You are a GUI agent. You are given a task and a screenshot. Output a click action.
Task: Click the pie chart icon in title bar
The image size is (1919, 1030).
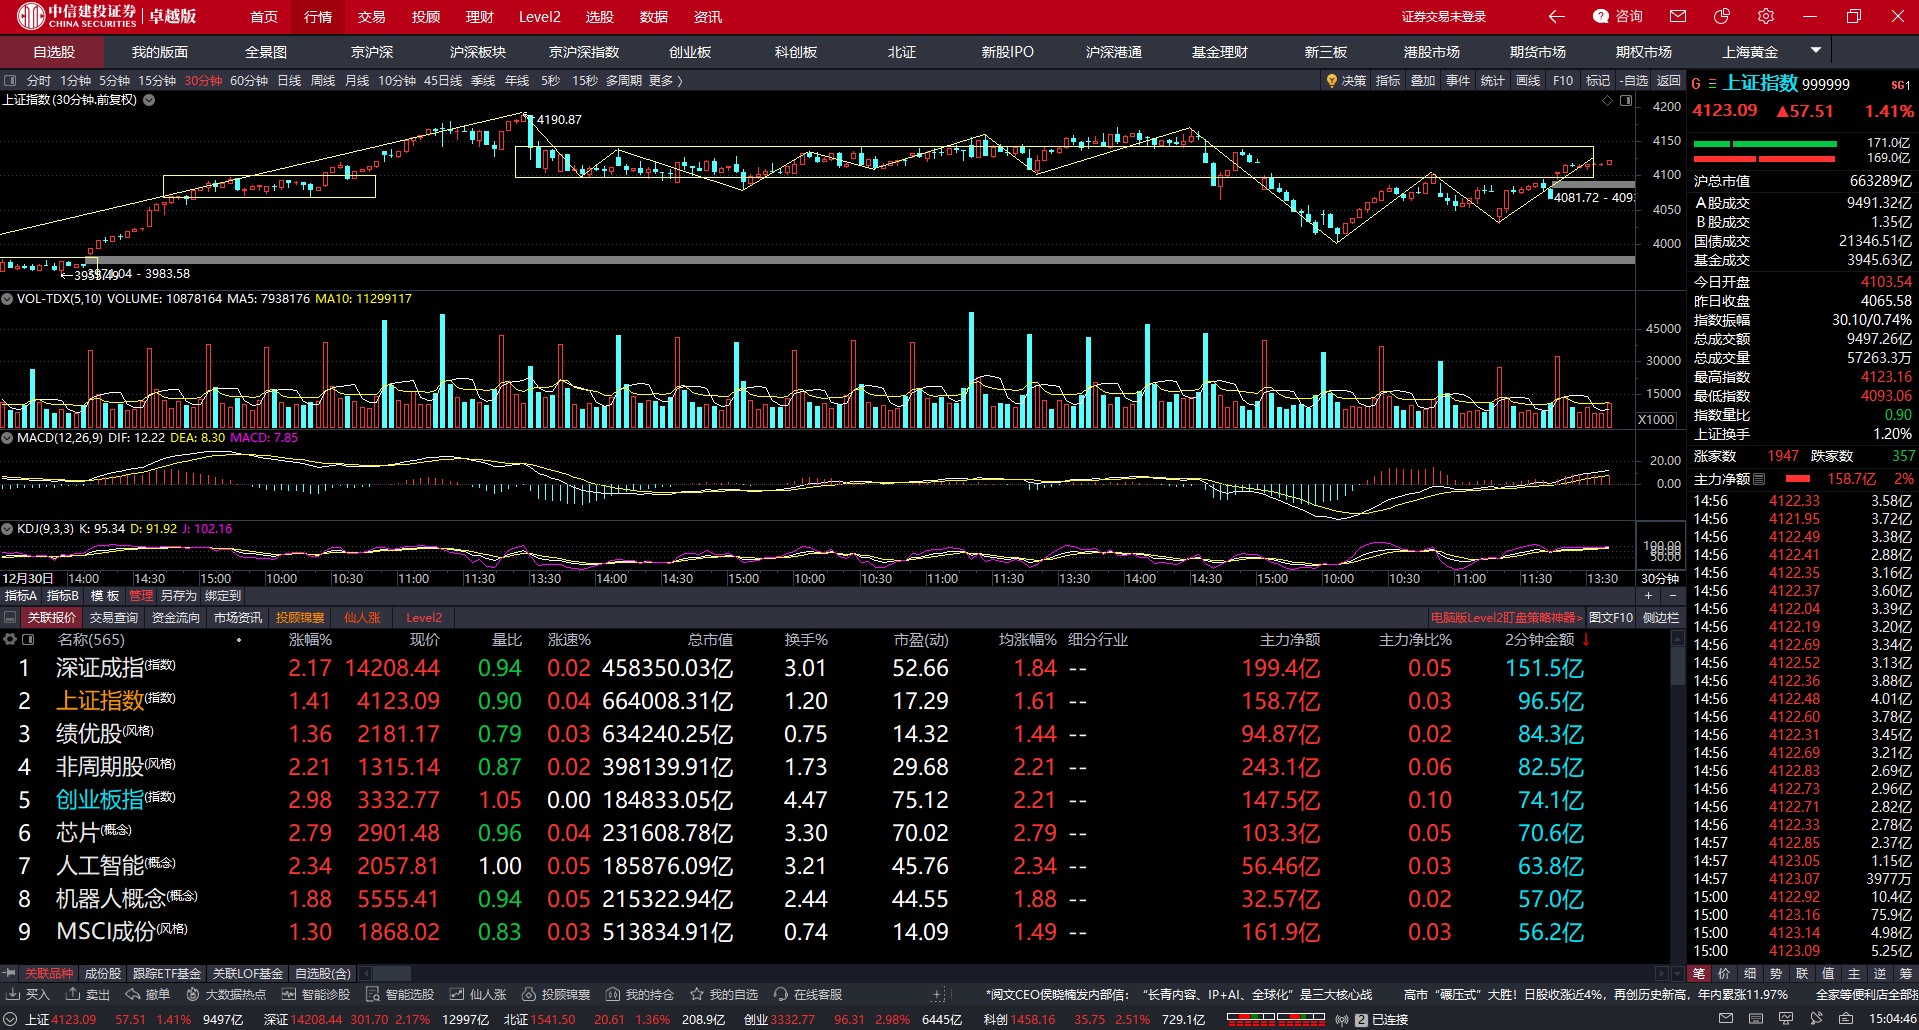point(1722,16)
